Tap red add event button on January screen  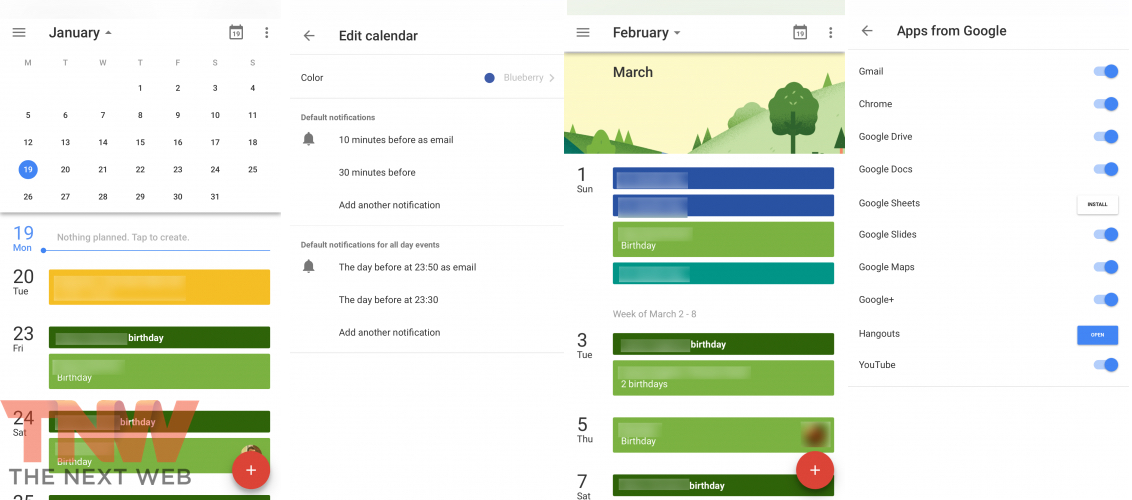pos(251,470)
